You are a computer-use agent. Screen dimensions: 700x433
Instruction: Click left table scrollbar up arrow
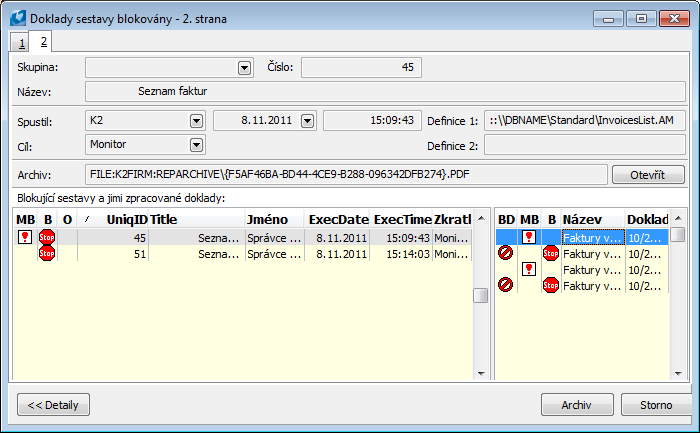click(x=481, y=218)
